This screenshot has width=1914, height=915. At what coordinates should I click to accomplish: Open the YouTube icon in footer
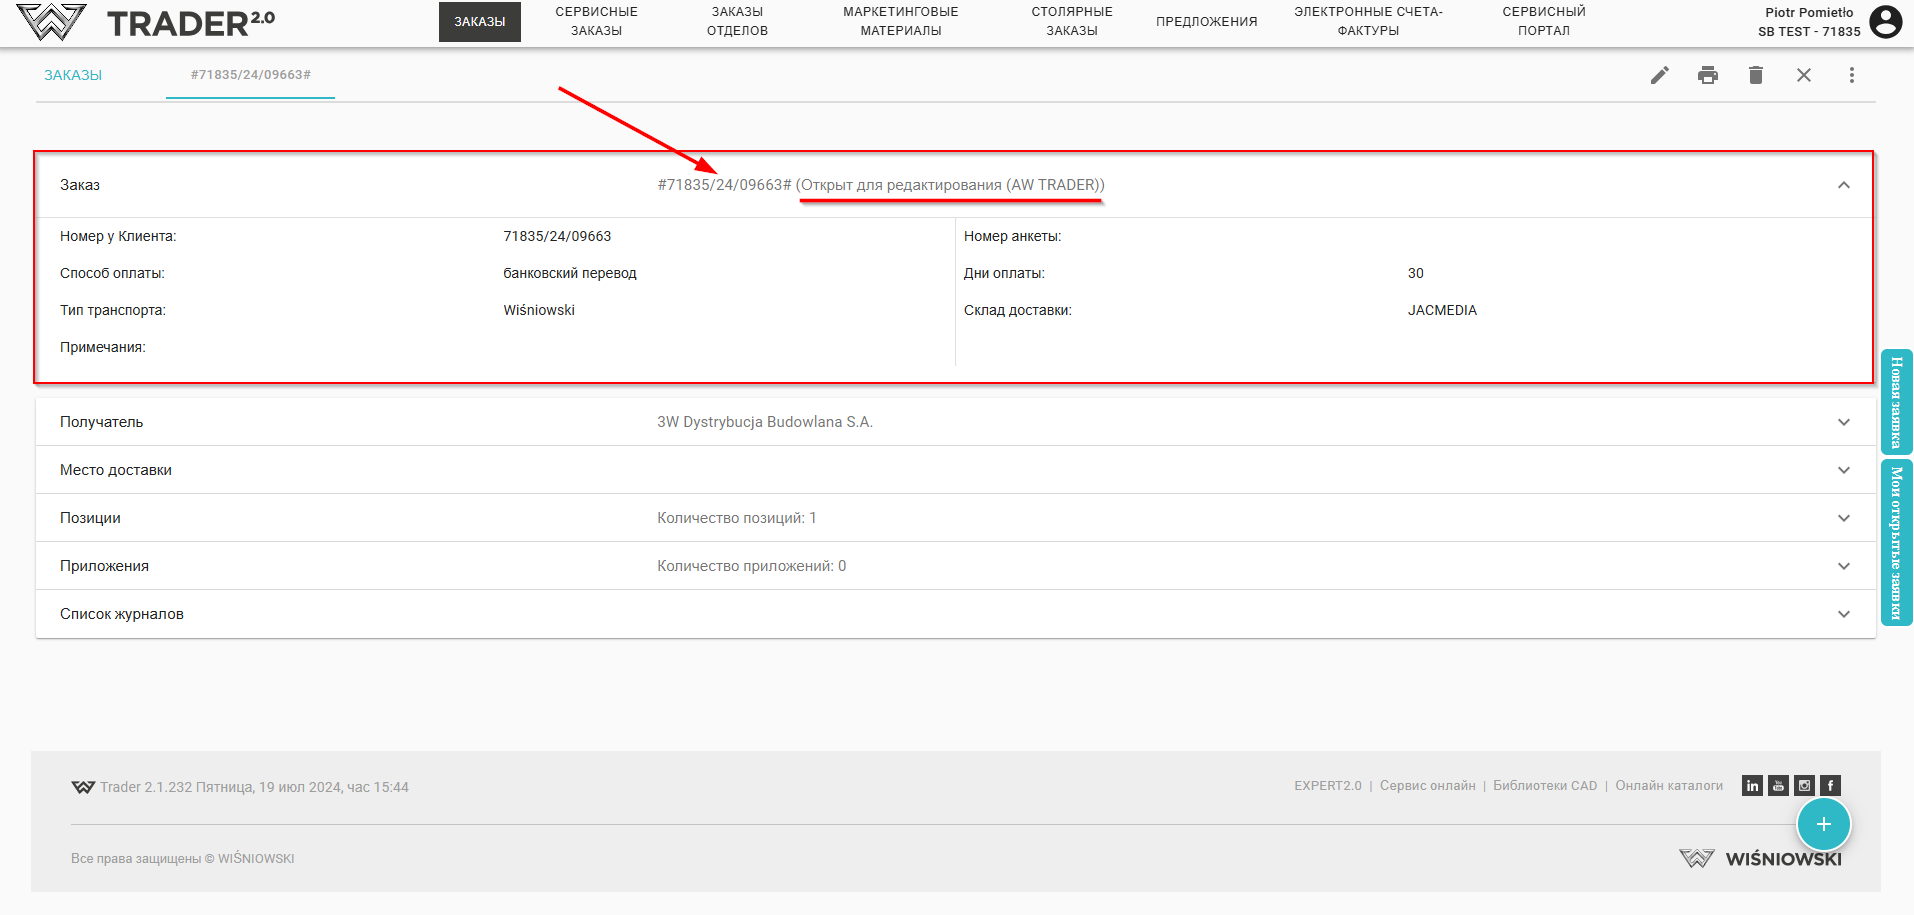tap(1778, 786)
